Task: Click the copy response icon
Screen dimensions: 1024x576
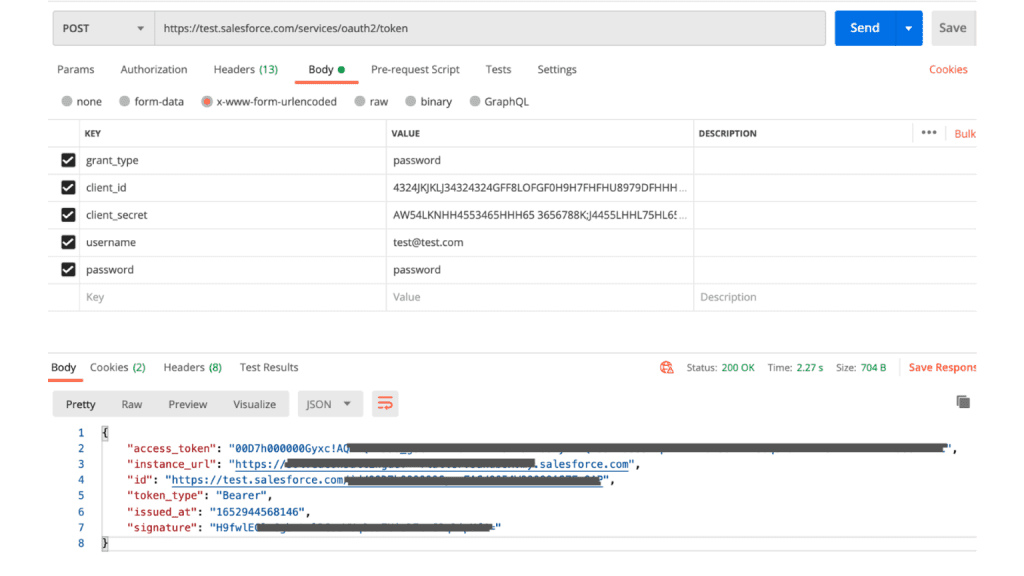Action: pyautogui.click(x=963, y=402)
